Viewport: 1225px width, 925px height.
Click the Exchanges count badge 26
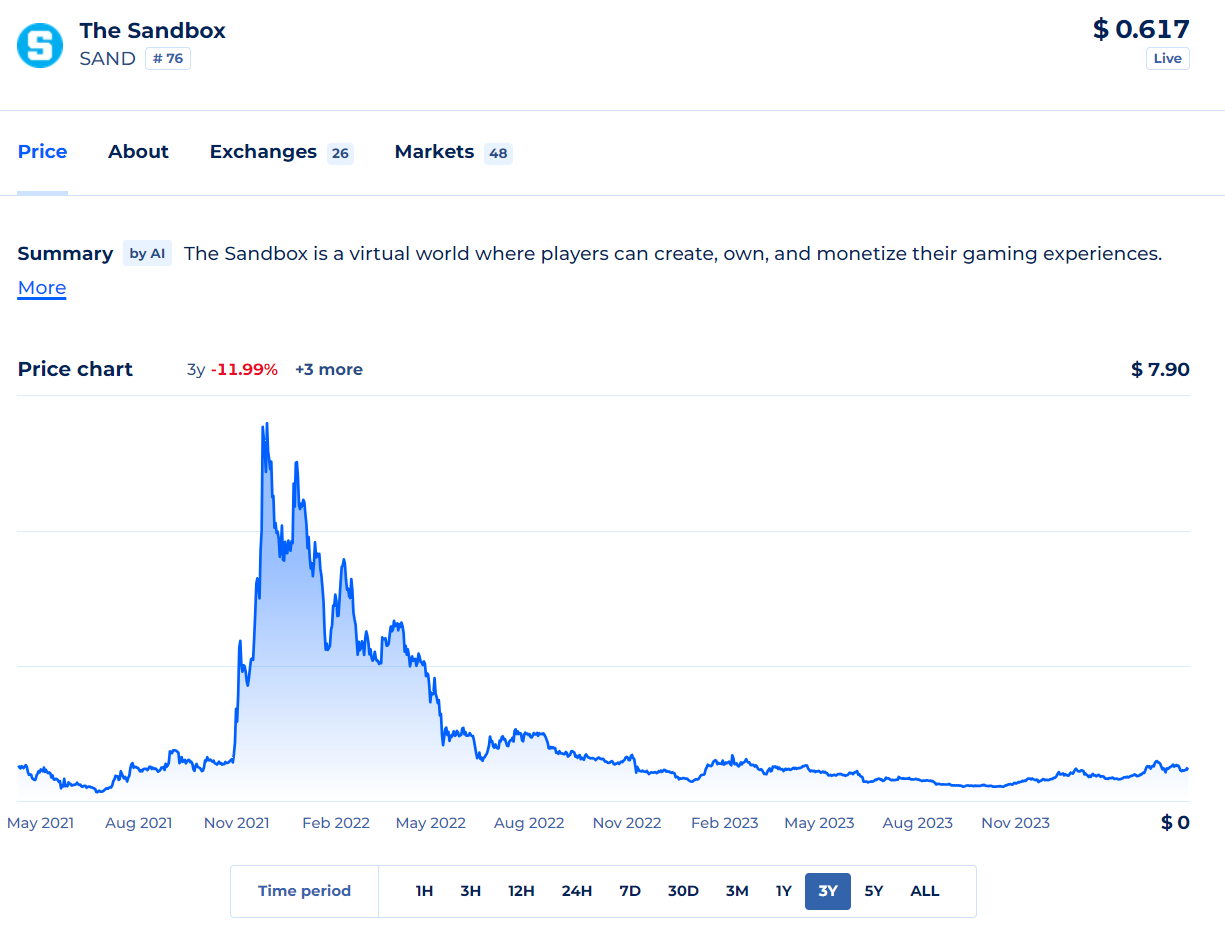(340, 153)
